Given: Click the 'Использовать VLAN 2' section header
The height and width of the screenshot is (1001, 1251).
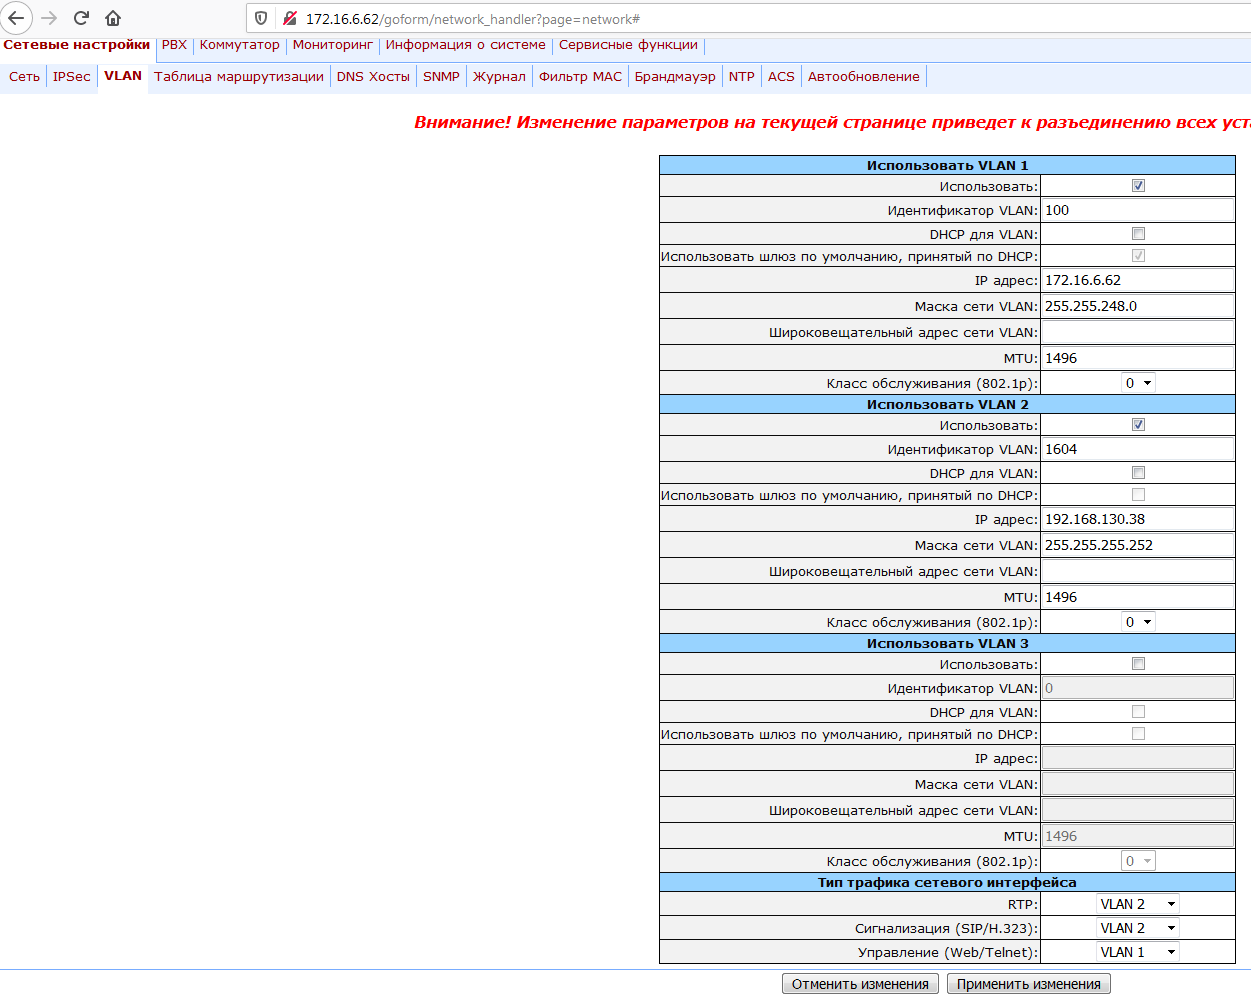Looking at the screenshot, I should click(947, 405).
